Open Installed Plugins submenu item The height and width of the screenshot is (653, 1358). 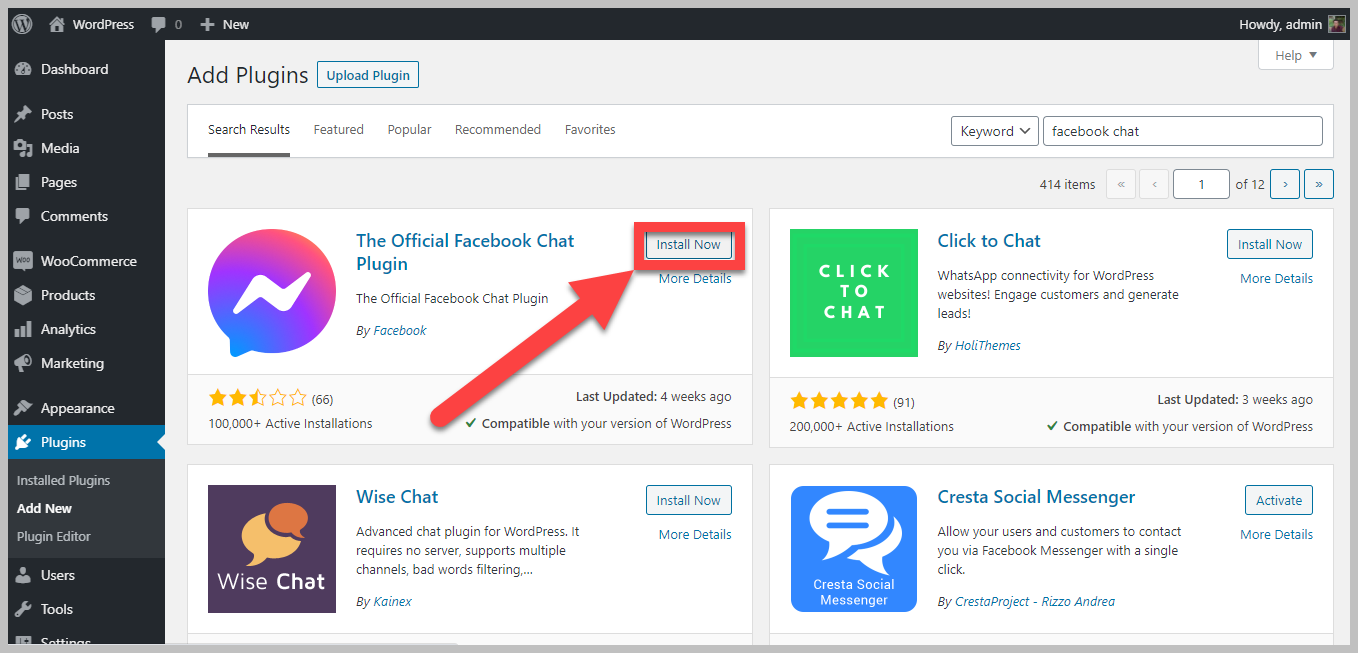click(64, 480)
